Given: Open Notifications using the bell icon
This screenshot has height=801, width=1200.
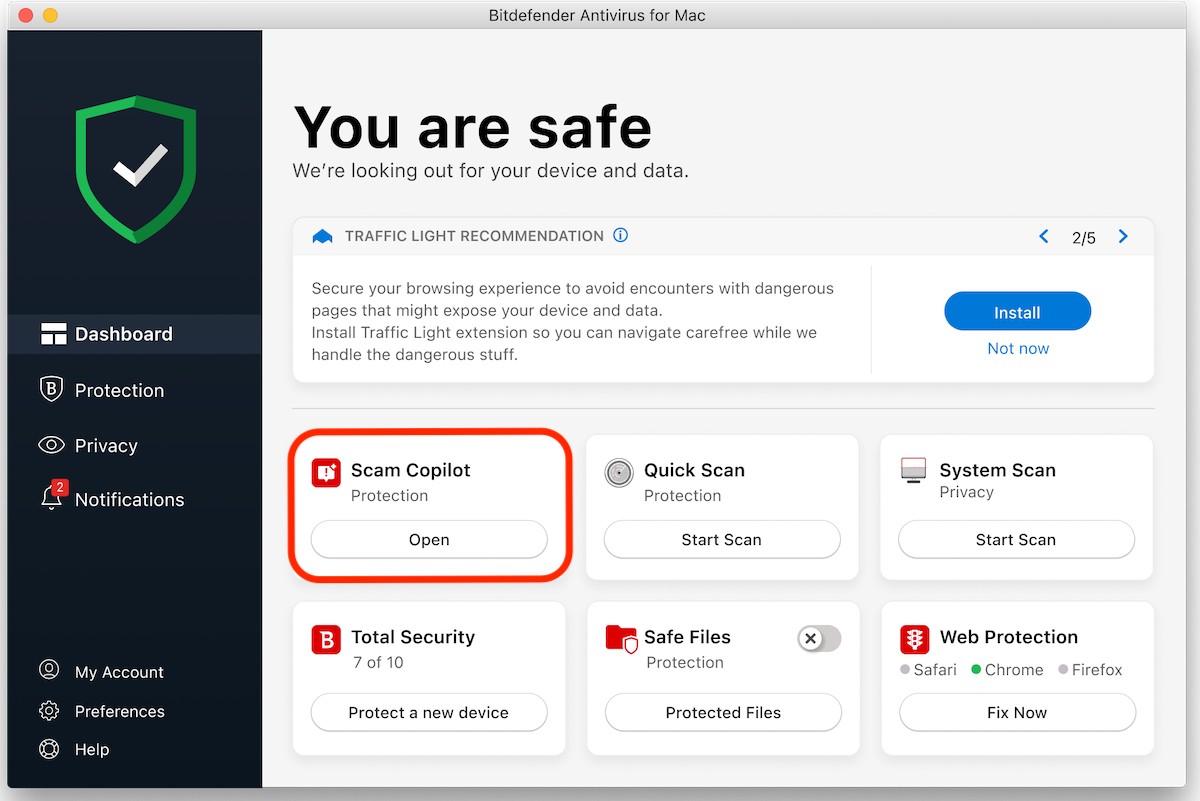Looking at the screenshot, I should pyautogui.click(x=52, y=498).
